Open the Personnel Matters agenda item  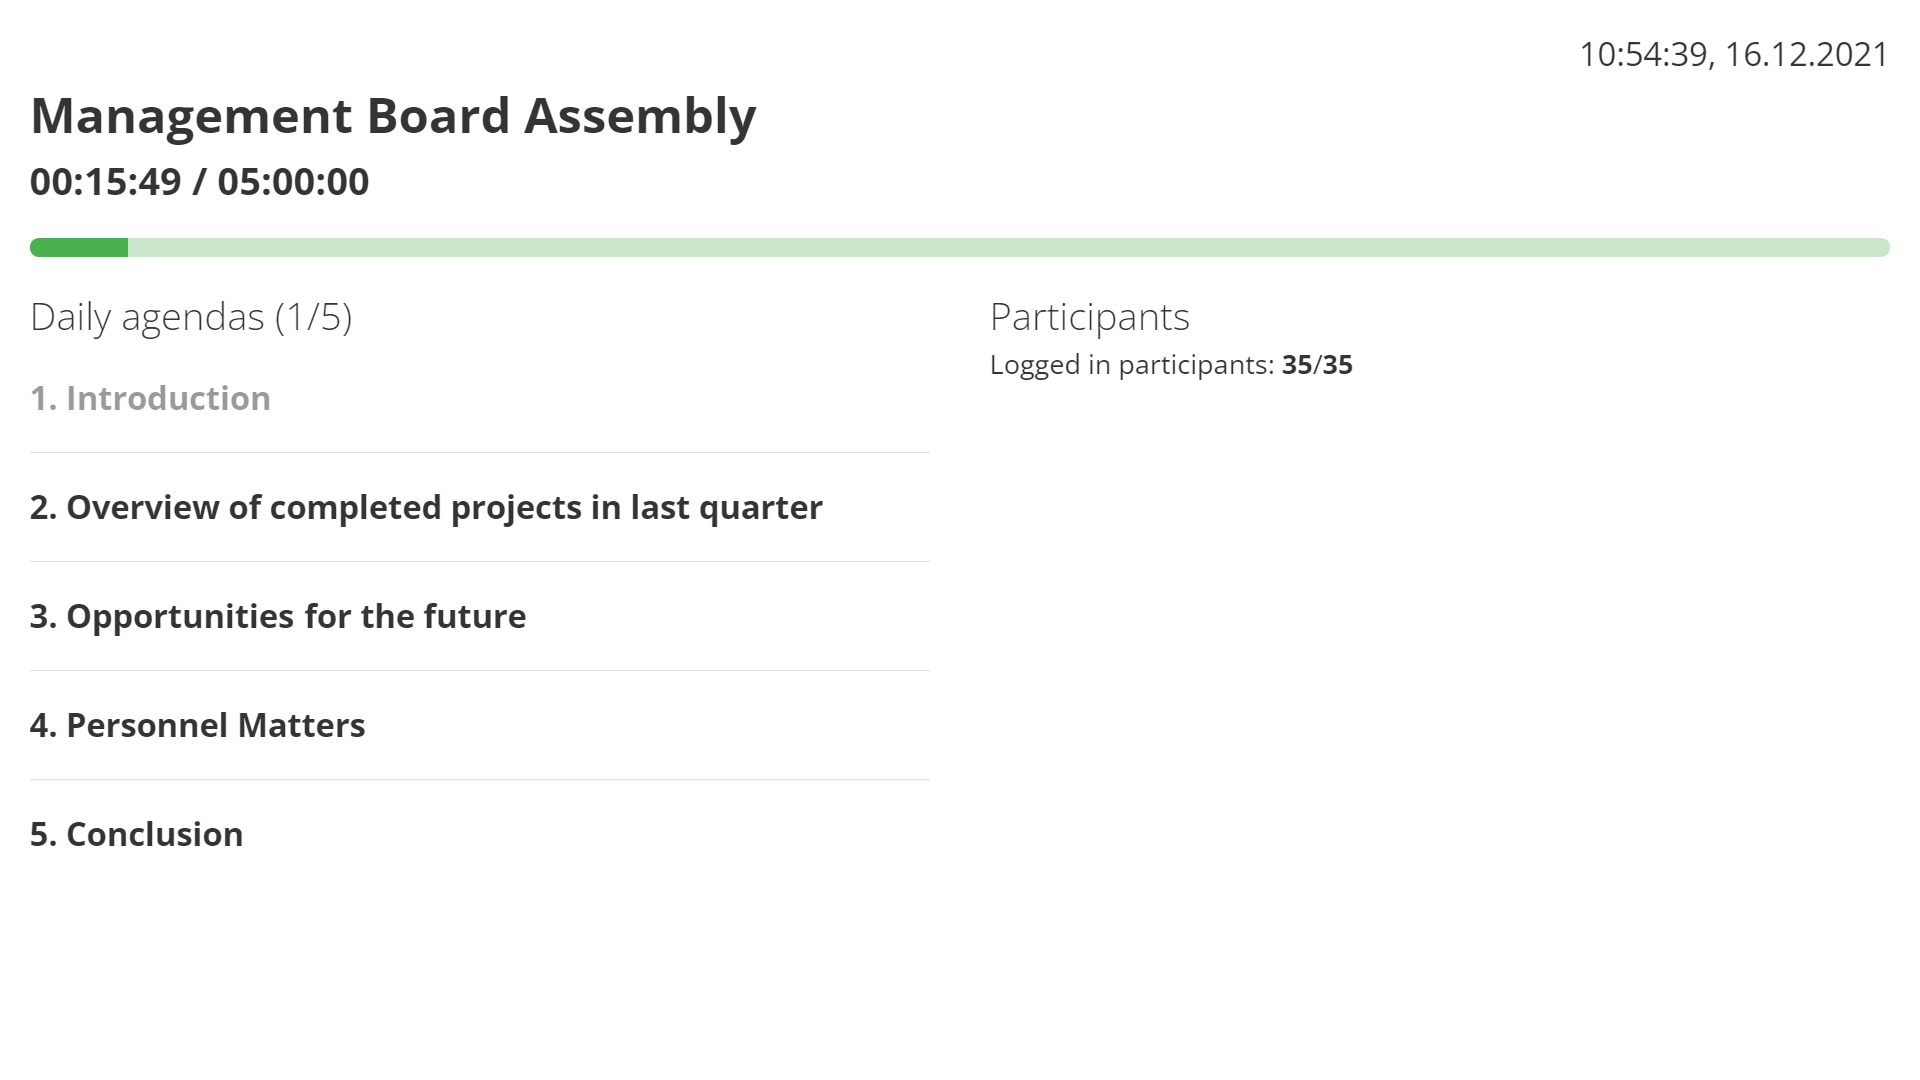(198, 725)
